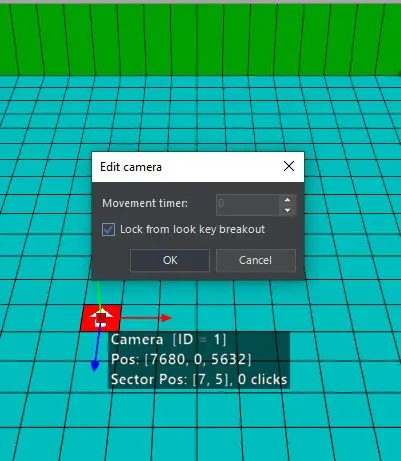This screenshot has width=401, height=461.
Task: Click Cancel in the Edit camera dialog
Action: pos(256,260)
